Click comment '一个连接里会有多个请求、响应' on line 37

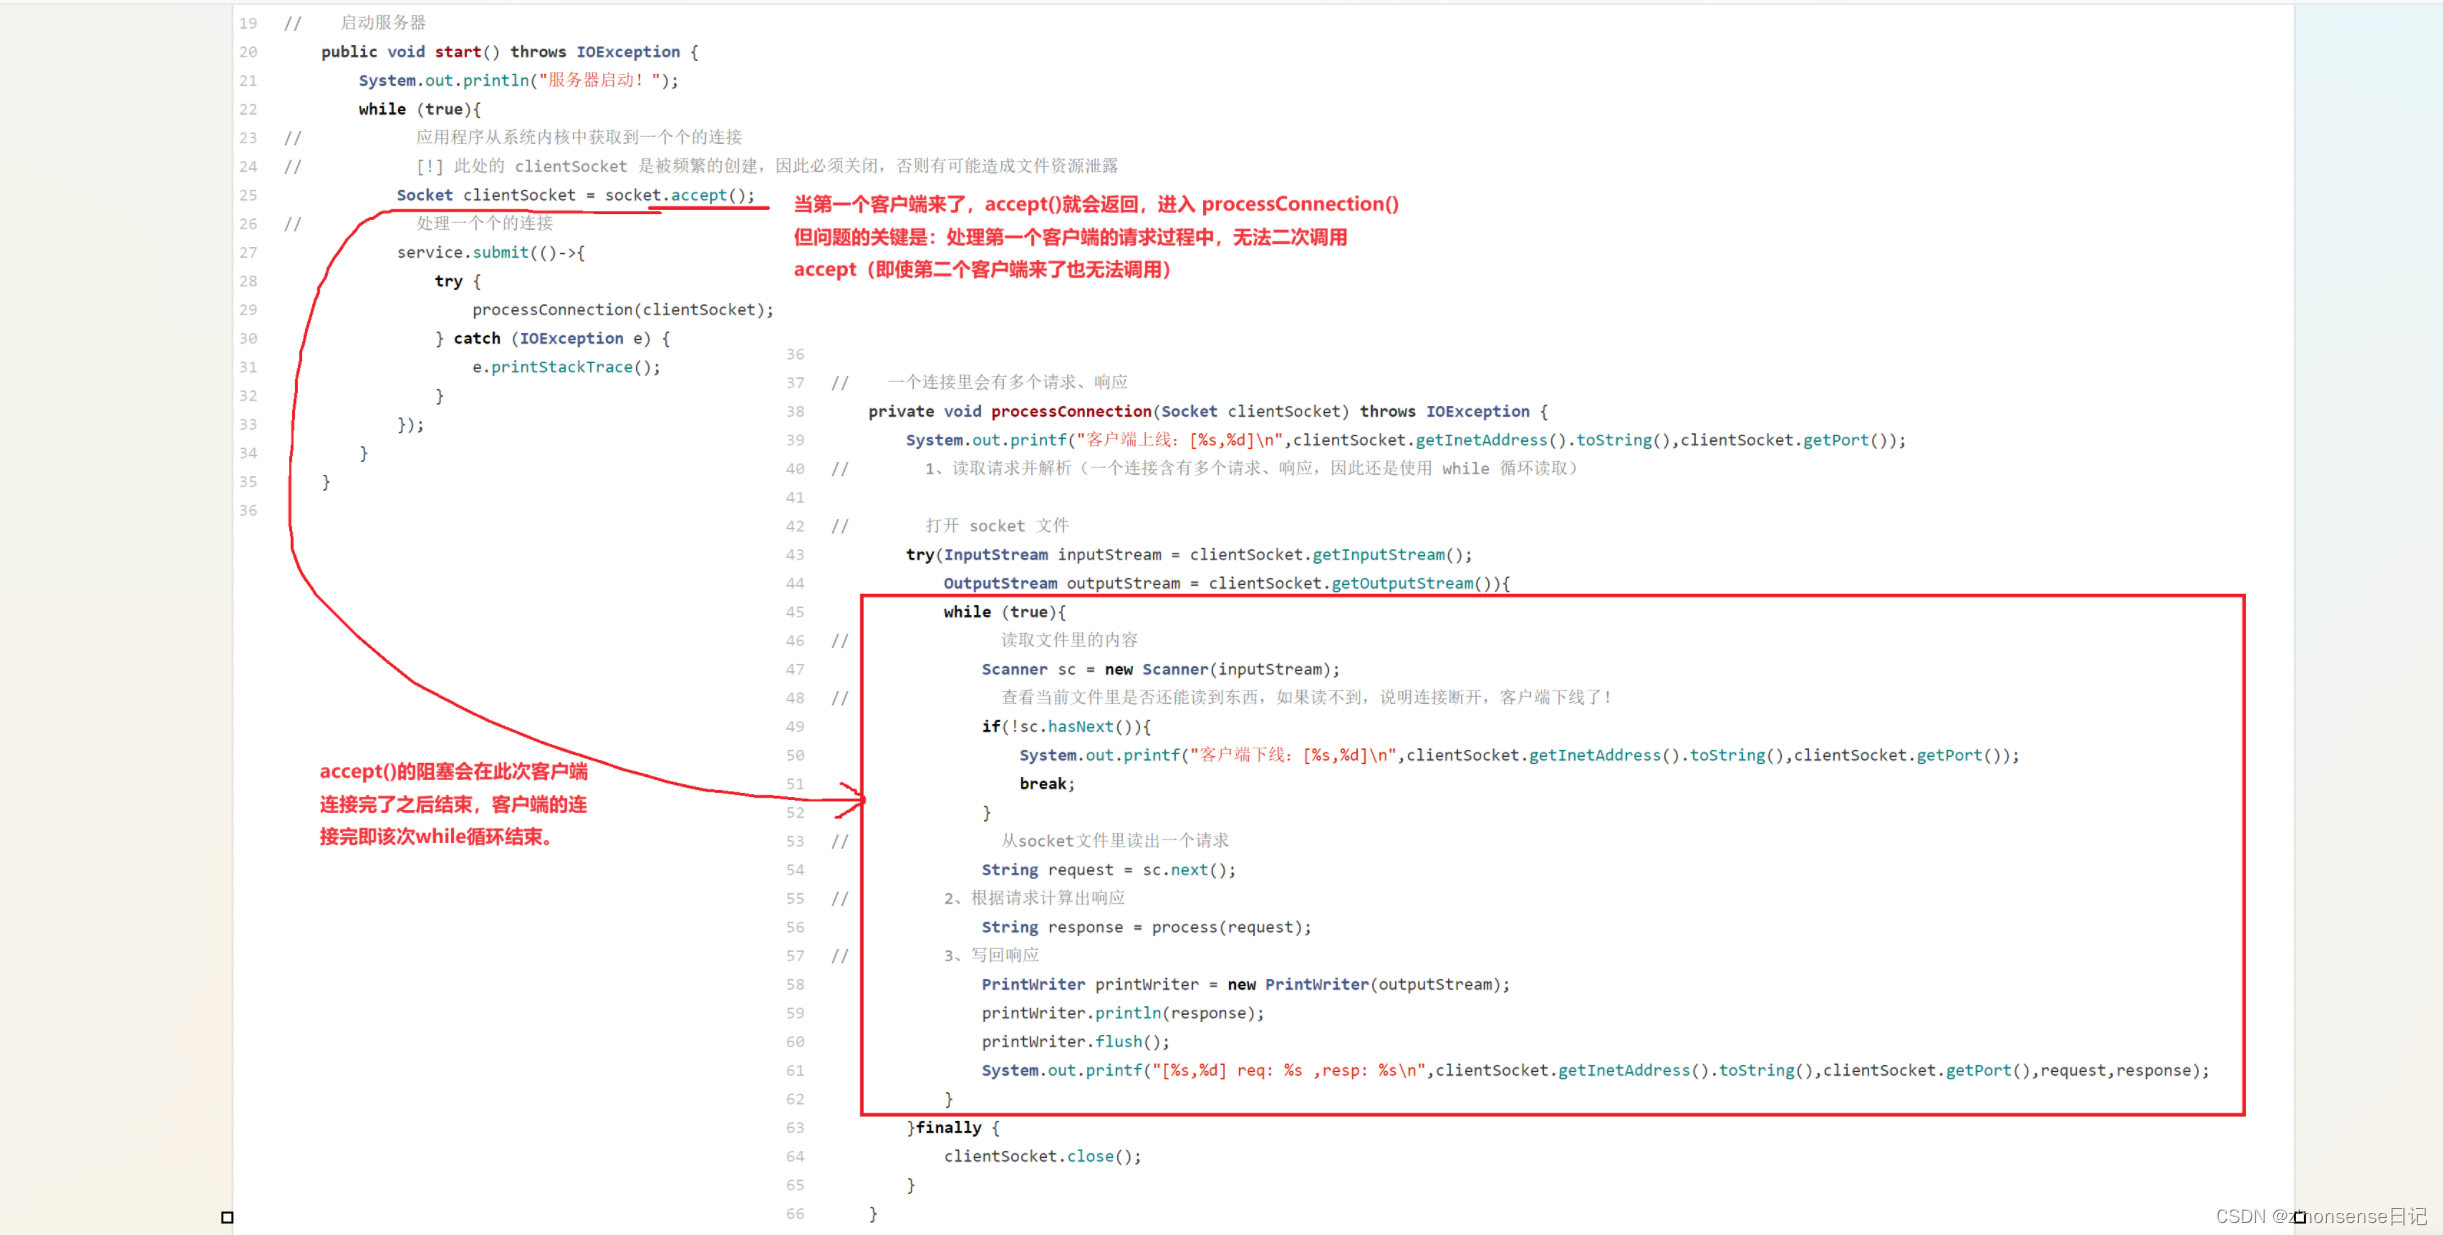point(1008,382)
